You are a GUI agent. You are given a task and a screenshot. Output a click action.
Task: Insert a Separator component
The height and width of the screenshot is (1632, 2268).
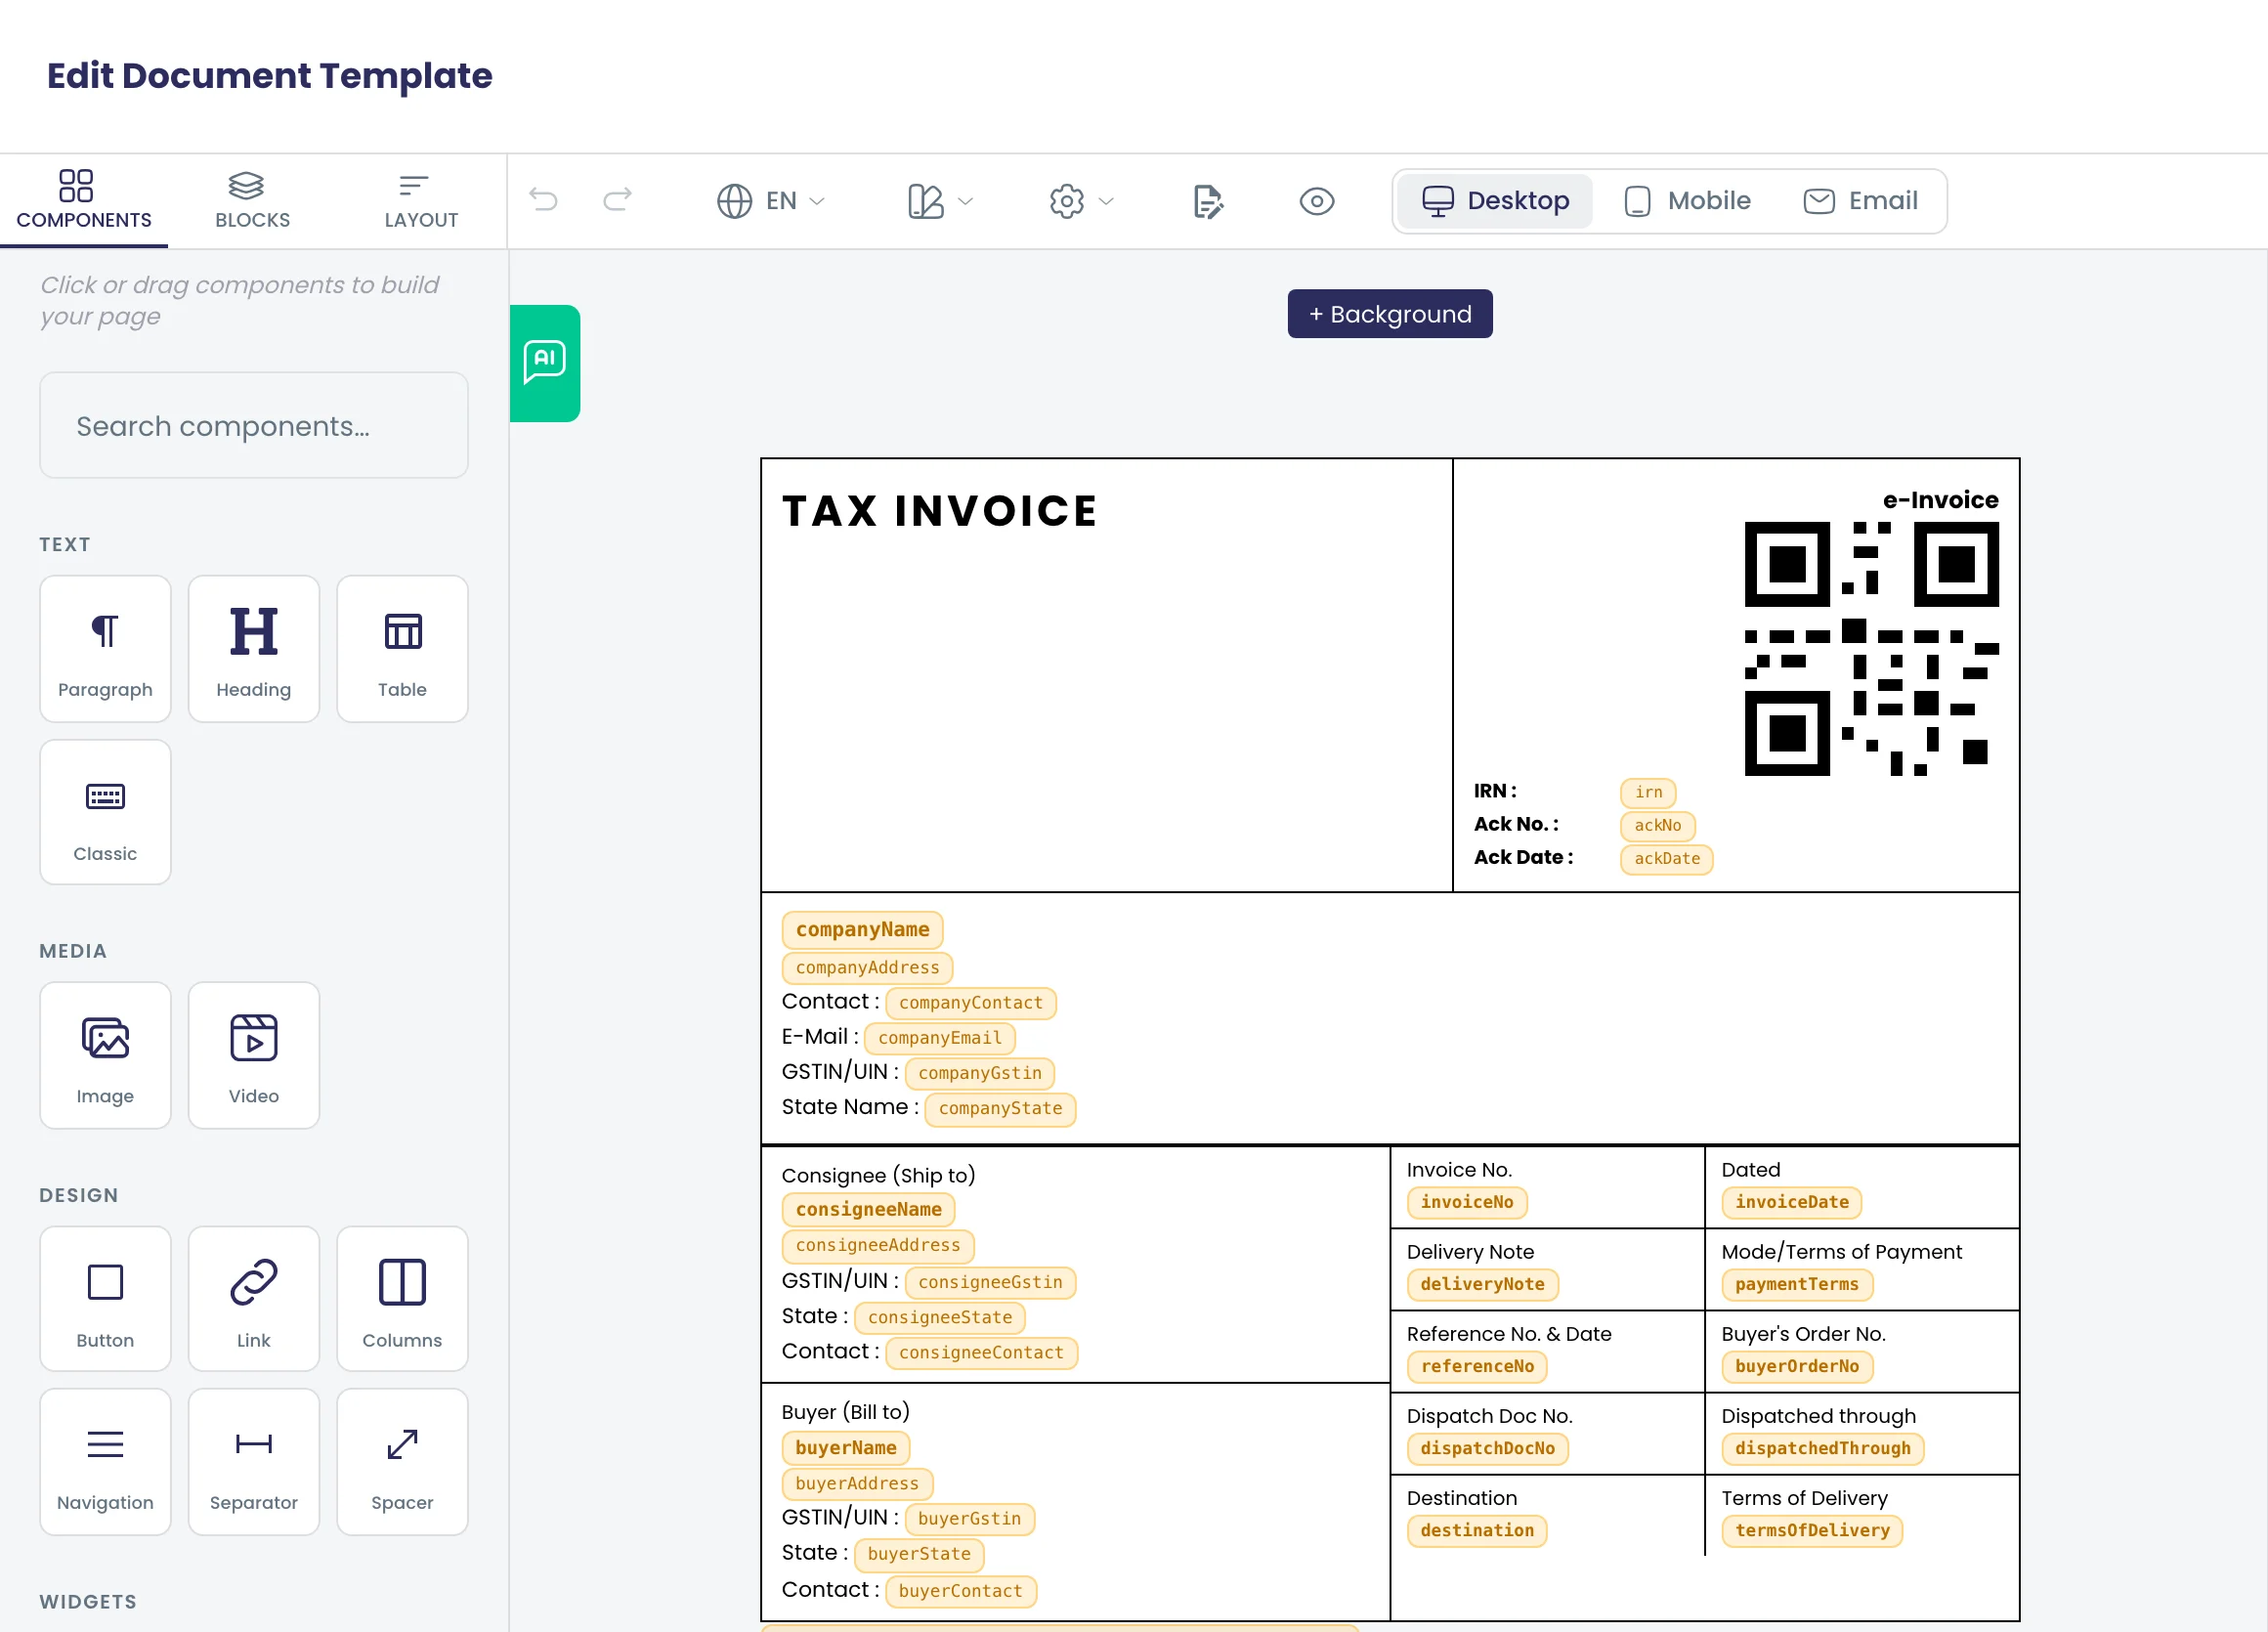[254, 1462]
